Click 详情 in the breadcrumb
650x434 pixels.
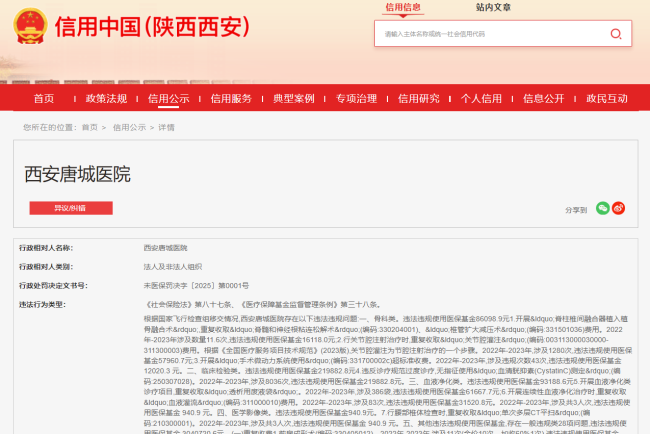166,128
